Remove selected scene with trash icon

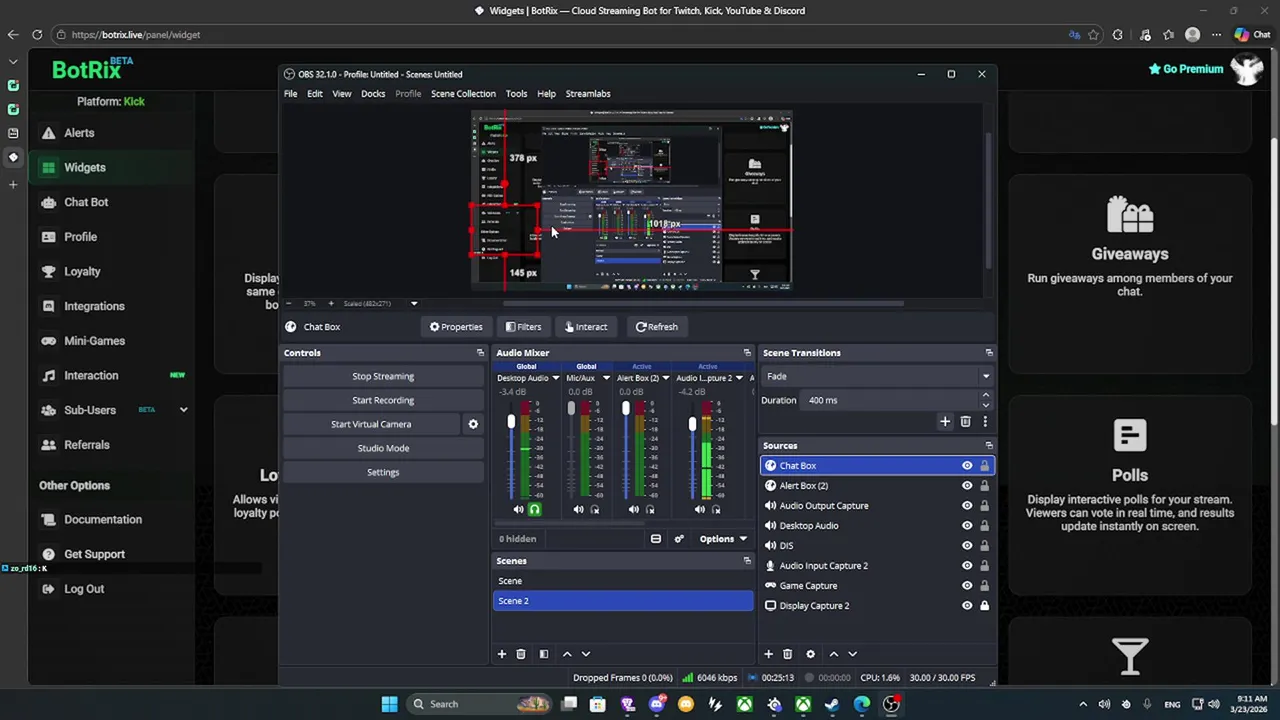pyautogui.click(x=520, y=654)
